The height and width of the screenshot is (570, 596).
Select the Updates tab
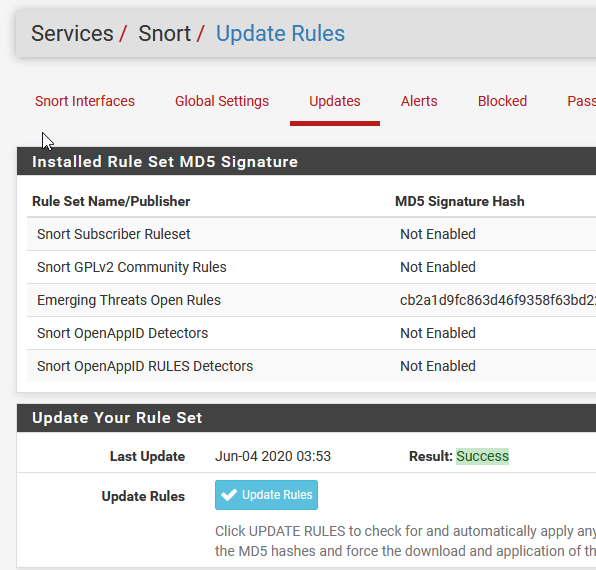coord(334,101)
